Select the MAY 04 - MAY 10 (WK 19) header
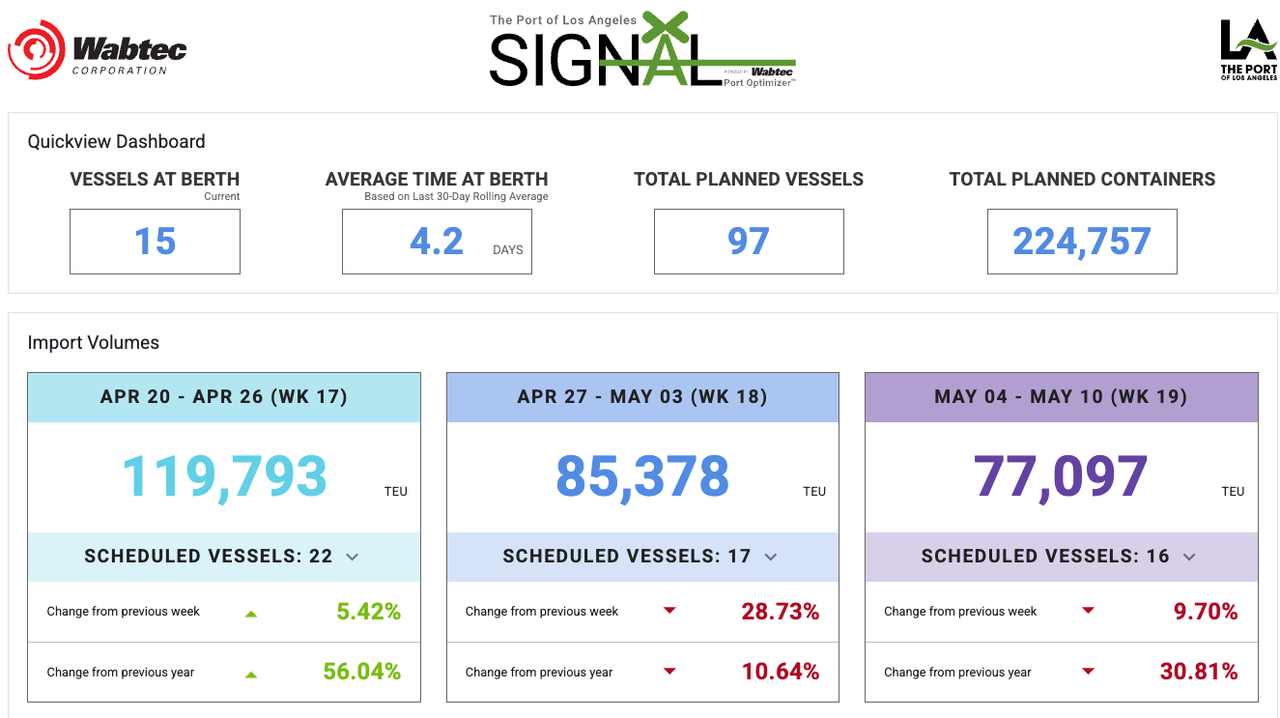This screenshot has height=718, width=1280. point(1061,397)
